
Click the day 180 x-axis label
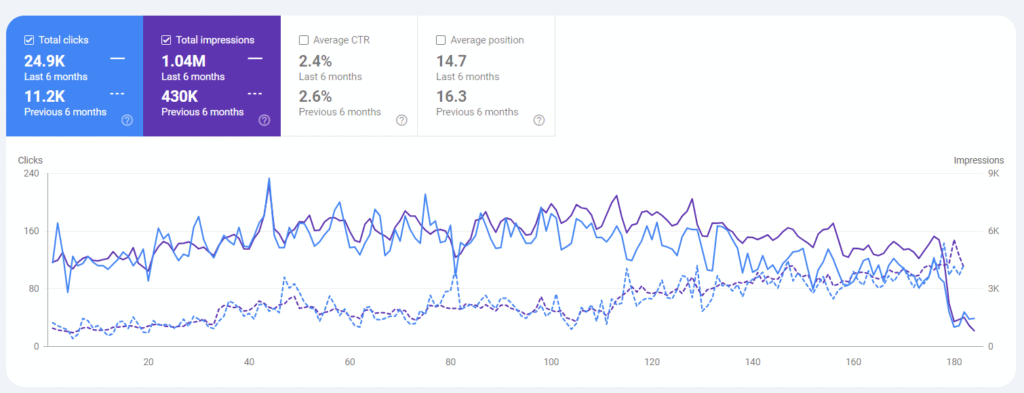point(954,362)
